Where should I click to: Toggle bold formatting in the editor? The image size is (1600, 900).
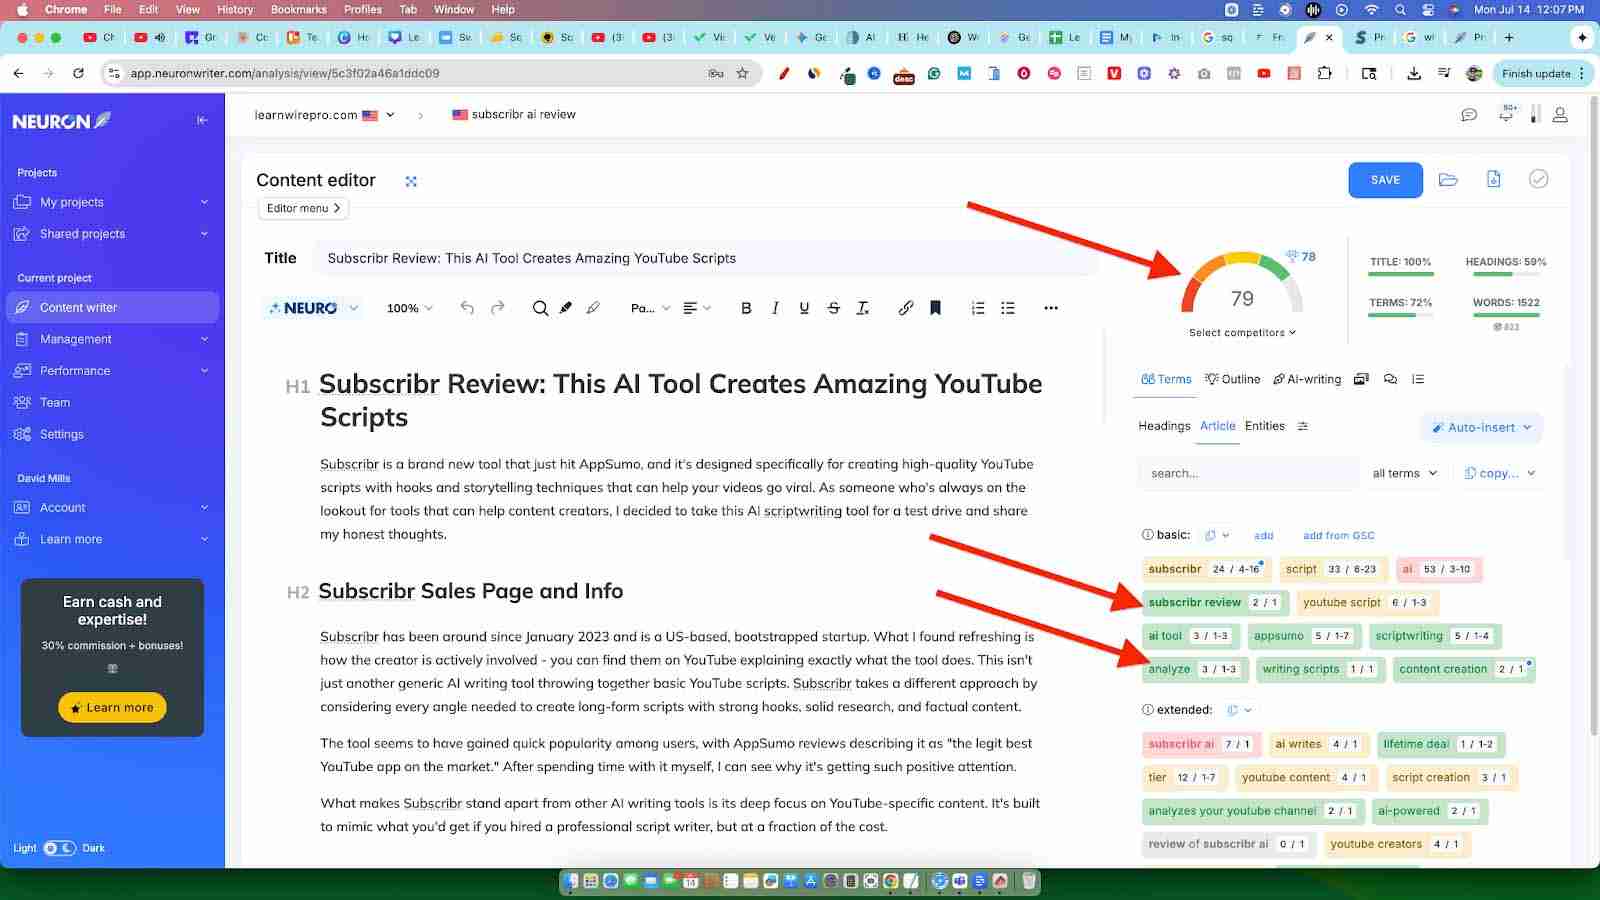pos(745,308)
